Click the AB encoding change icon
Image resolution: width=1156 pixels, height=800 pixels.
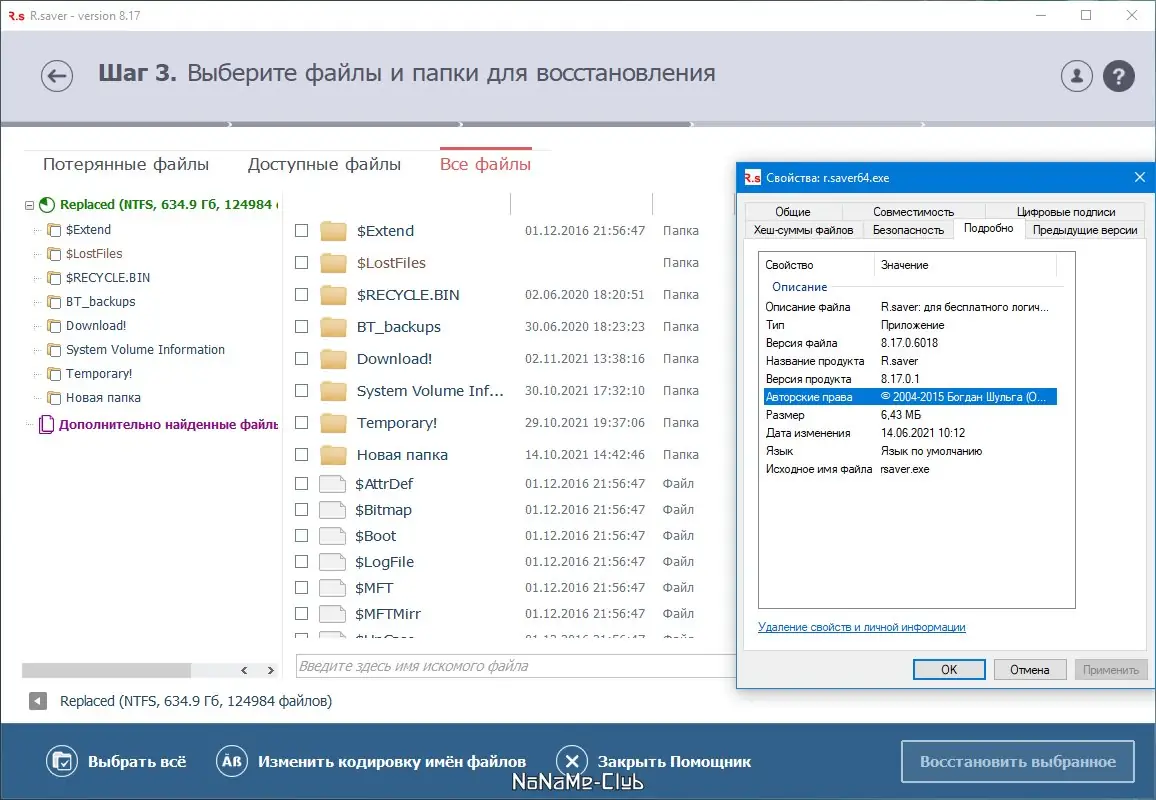231,762
